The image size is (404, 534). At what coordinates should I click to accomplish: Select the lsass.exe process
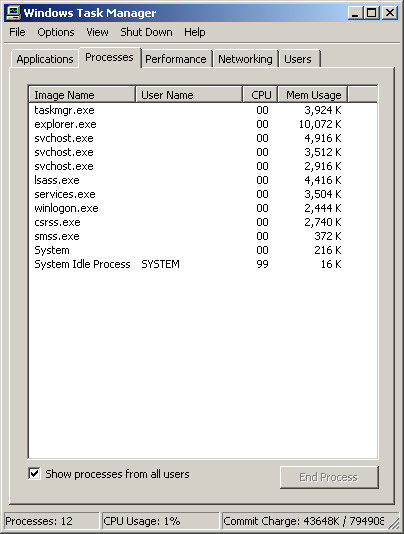[203, 180]
